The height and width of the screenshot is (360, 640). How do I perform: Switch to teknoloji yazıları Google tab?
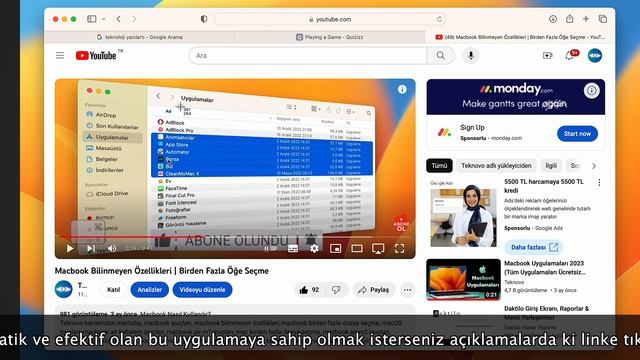tap(139, 37)
